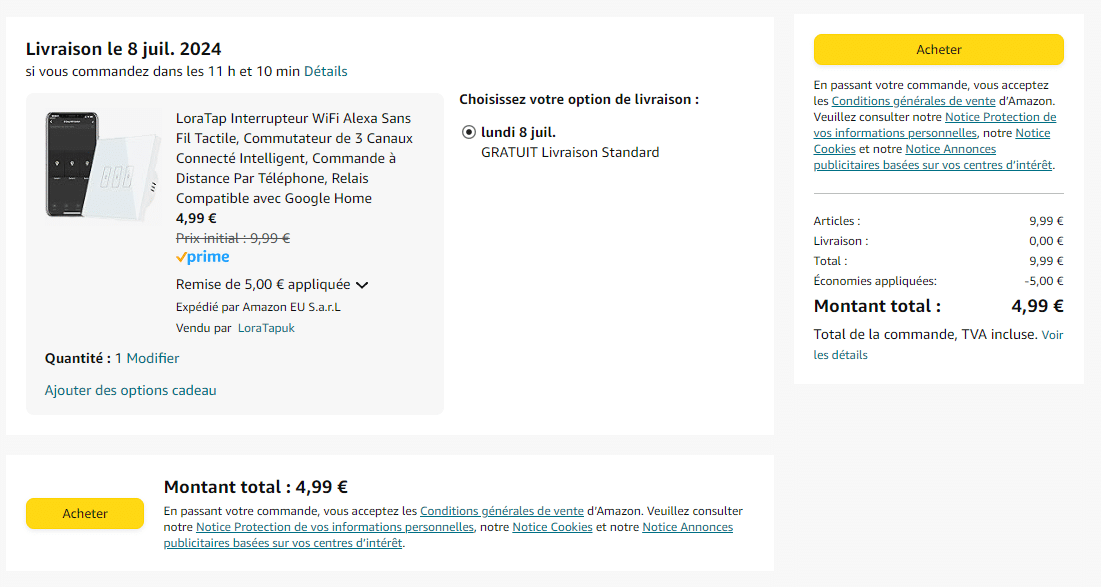Open Notice Cookies link in right sidebar
Screen dimensions: 1101x587
(932, 141)
